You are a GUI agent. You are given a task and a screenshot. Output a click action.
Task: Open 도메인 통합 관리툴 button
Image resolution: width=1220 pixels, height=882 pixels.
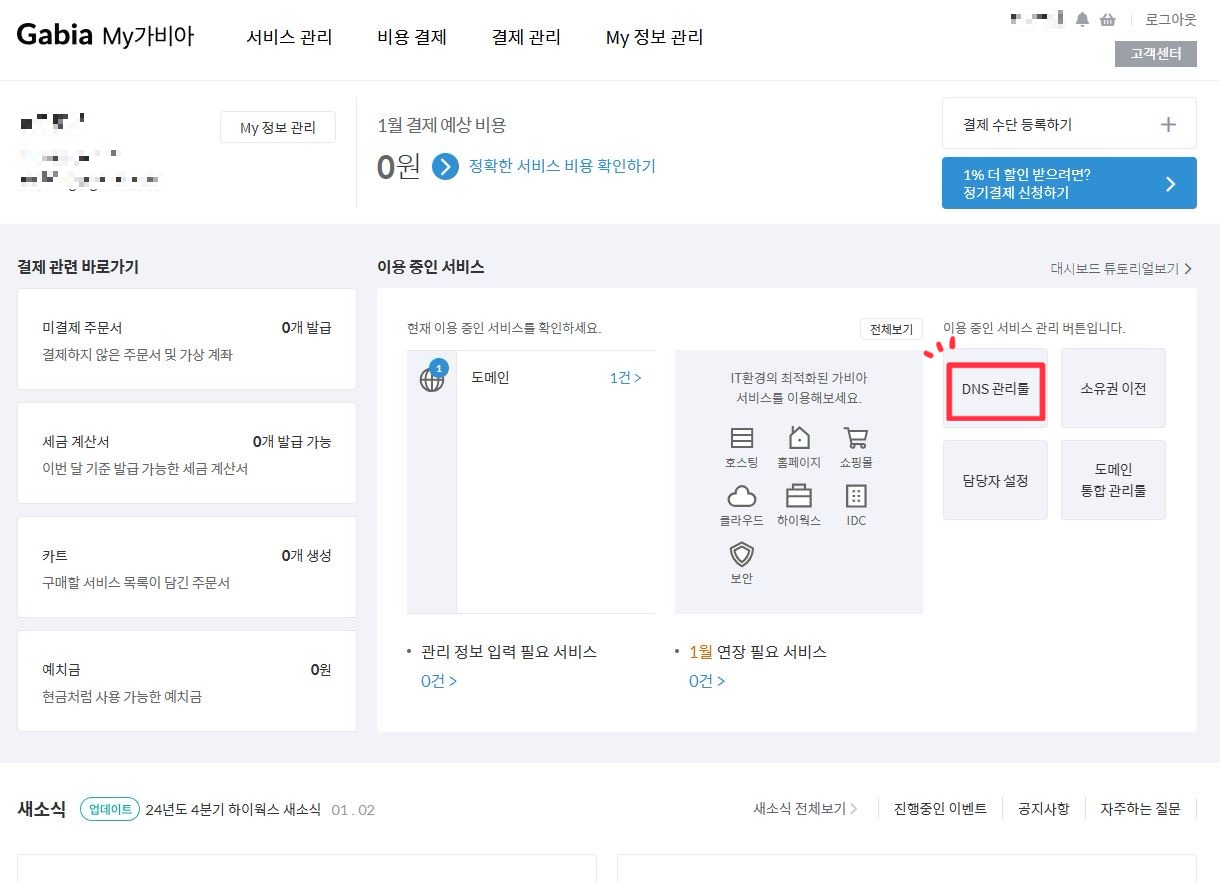tap(1113, 480)
